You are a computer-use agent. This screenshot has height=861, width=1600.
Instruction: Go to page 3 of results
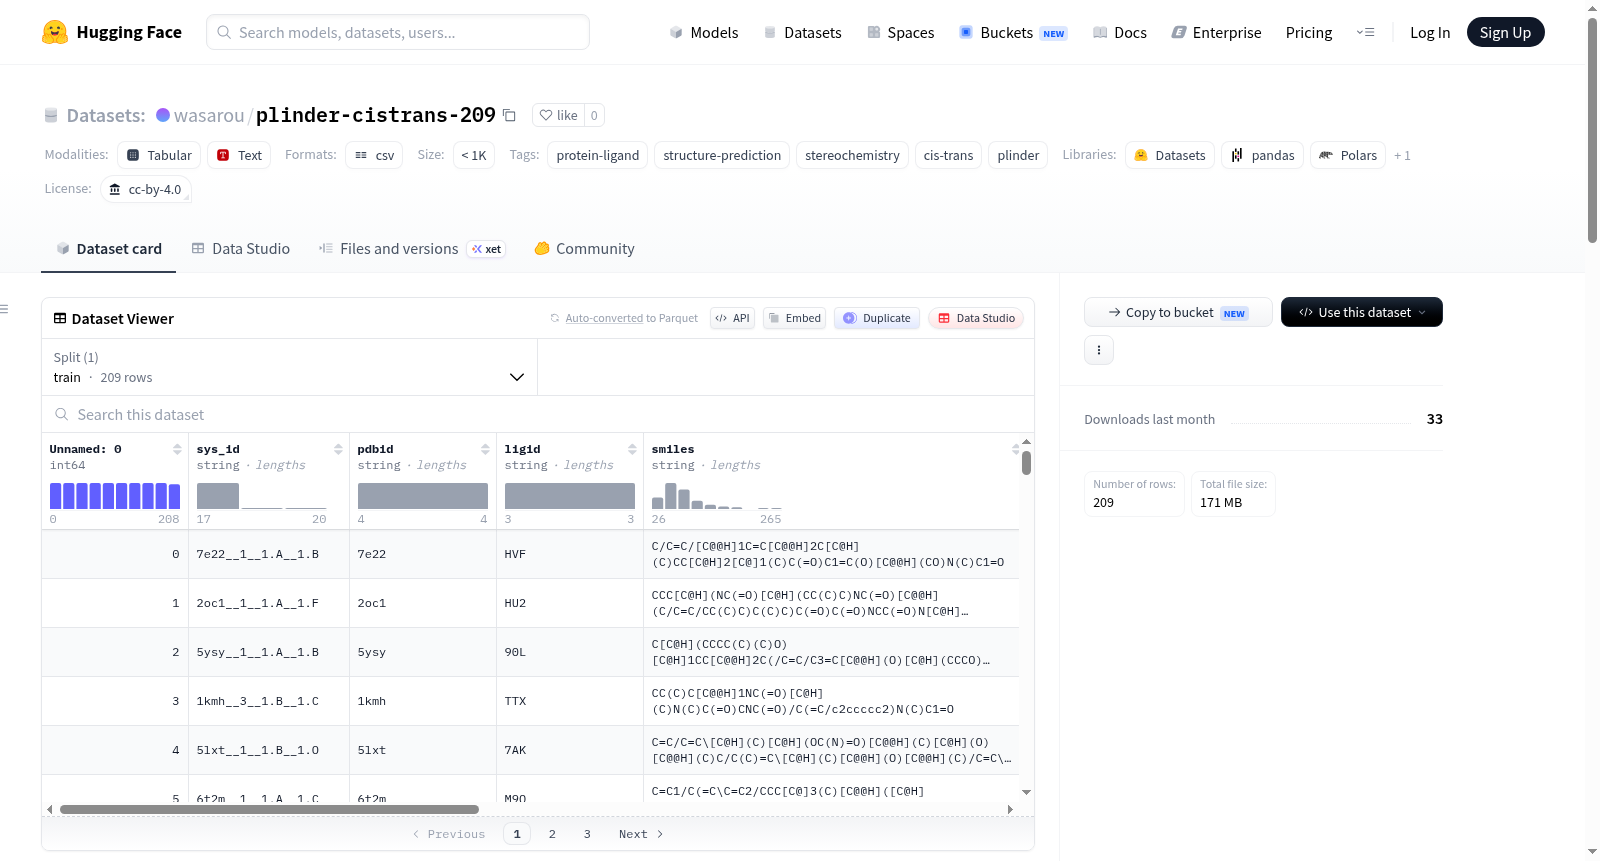point(587,834)
